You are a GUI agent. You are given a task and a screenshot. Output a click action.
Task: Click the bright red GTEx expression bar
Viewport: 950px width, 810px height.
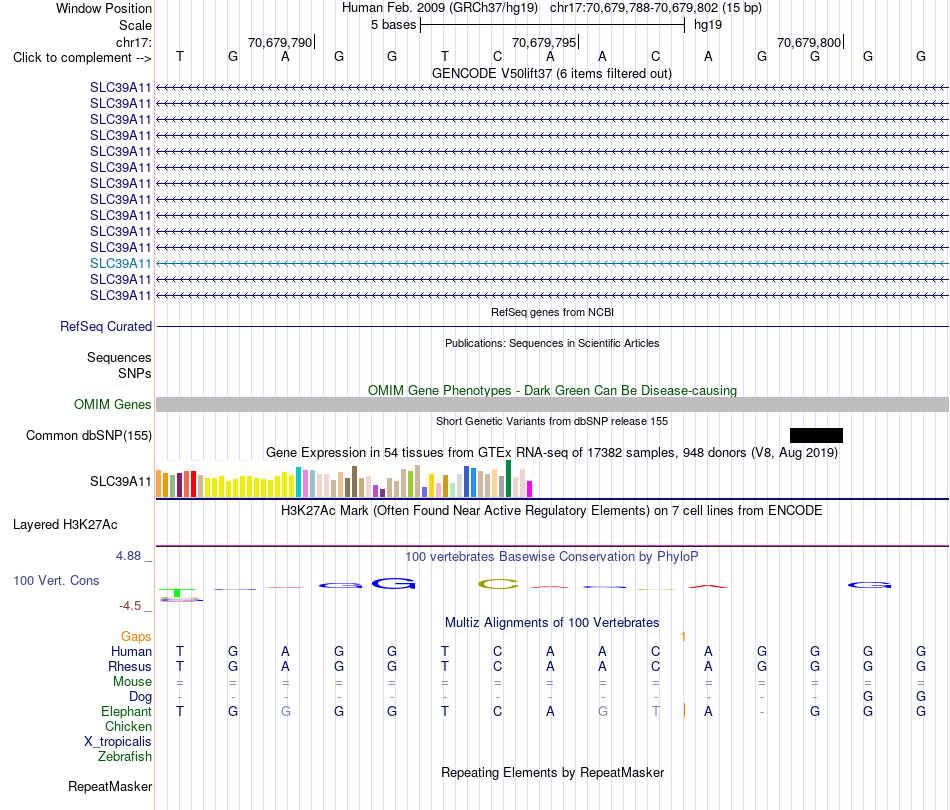coord(193,484)
